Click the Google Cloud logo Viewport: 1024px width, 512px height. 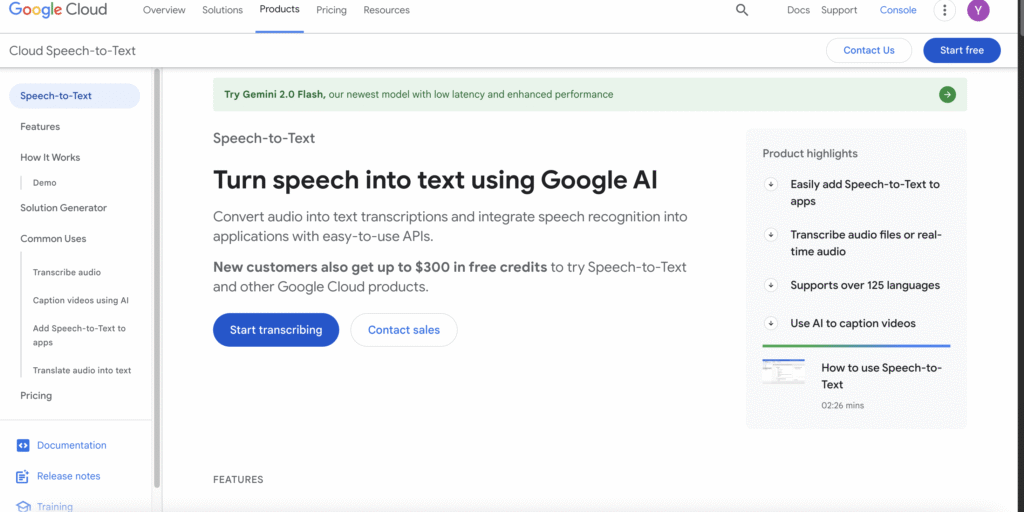[58, 10]
